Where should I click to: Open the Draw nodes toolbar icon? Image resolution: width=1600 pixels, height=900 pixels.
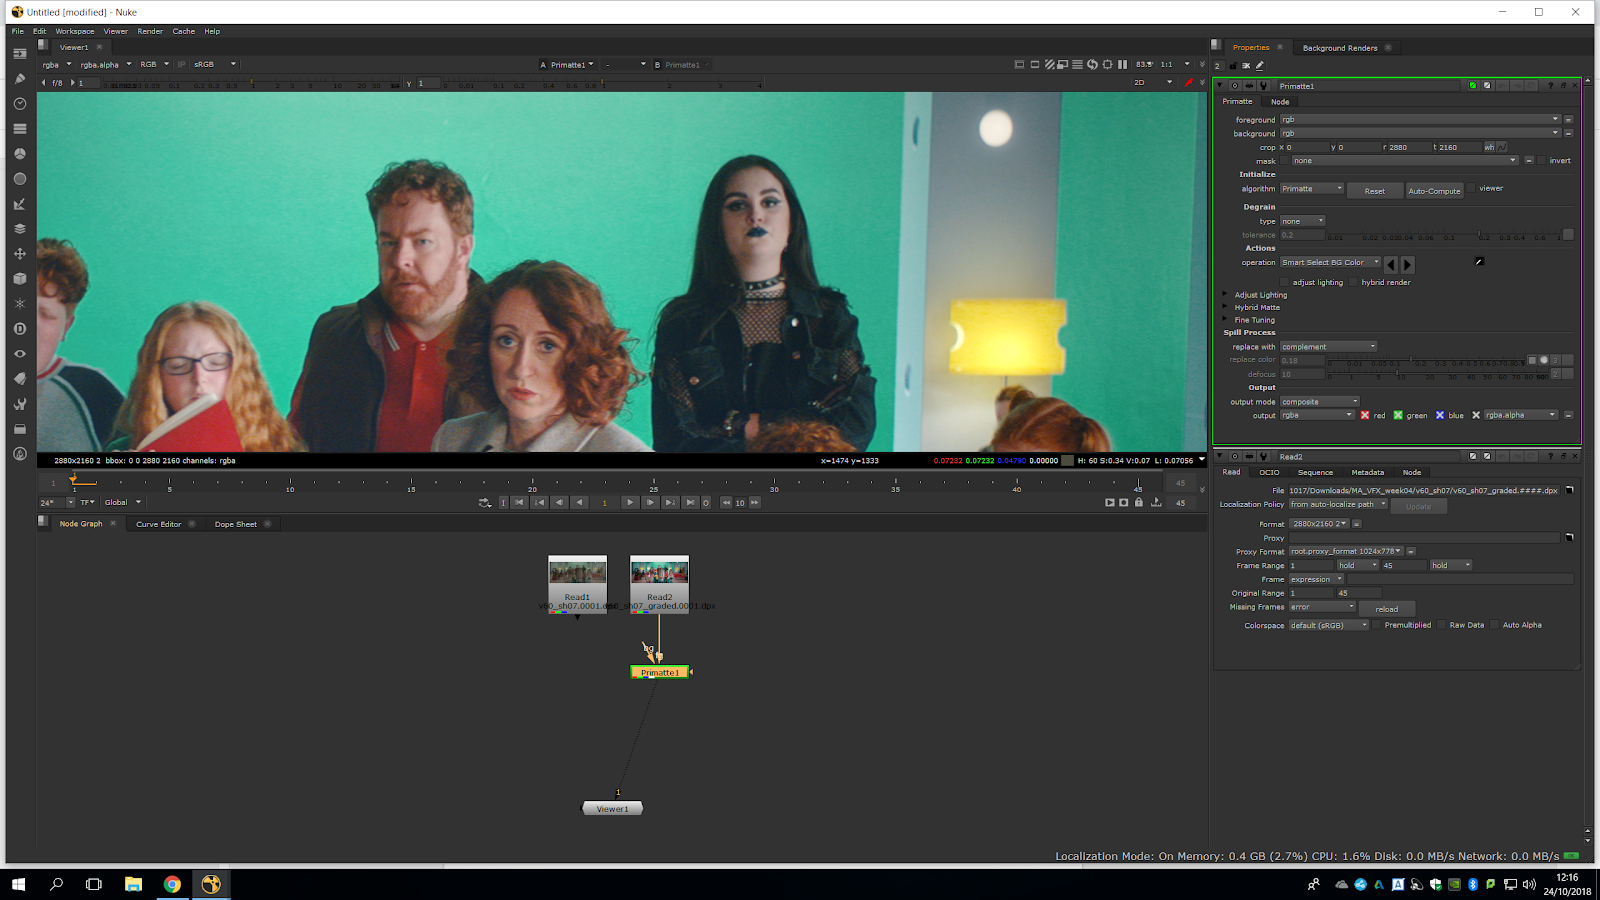[19, 79]
